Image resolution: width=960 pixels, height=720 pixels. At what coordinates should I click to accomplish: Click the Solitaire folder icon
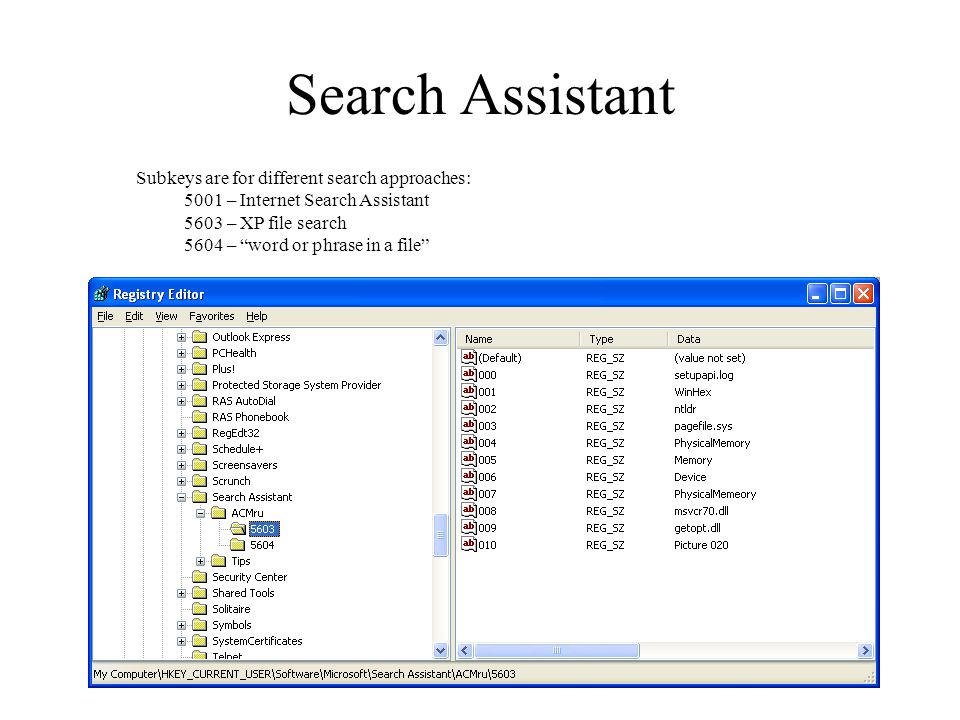pyautogui.click(x=200, y=609)
